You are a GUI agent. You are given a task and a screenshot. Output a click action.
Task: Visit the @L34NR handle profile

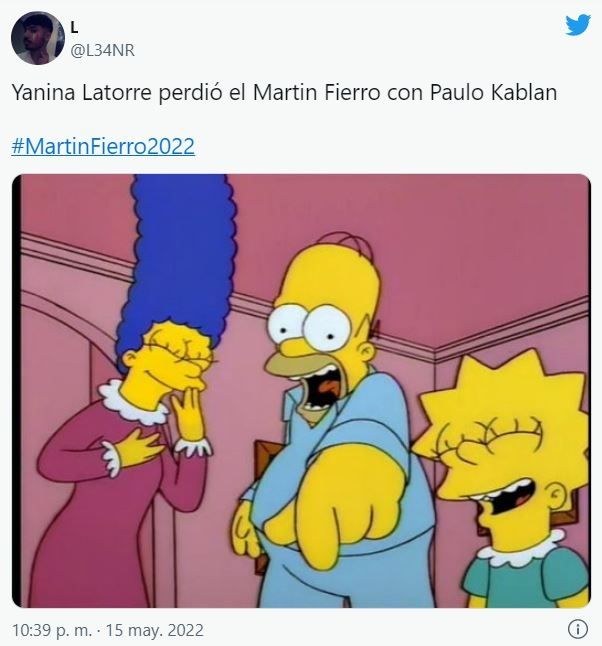(x=102, y=50)
